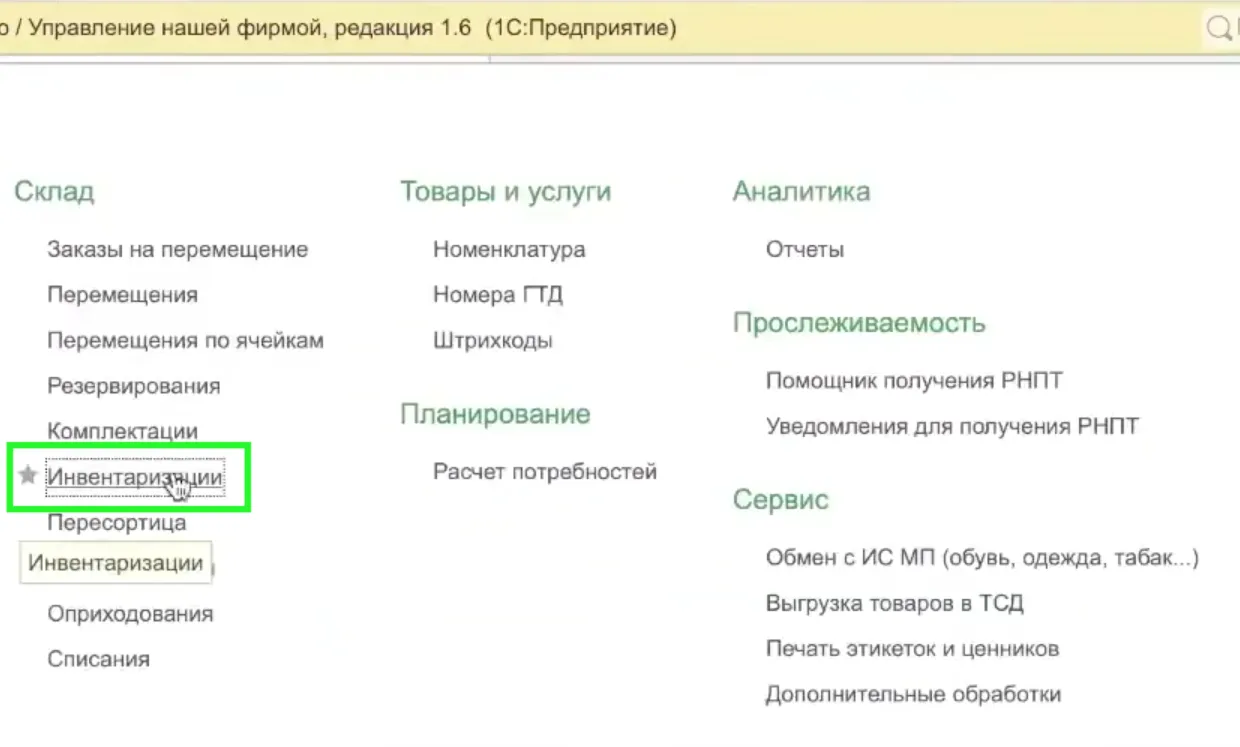This screenshot has width=1240, height=747.
Task: Start Помощник получения РНПТ
Action: 913,381
